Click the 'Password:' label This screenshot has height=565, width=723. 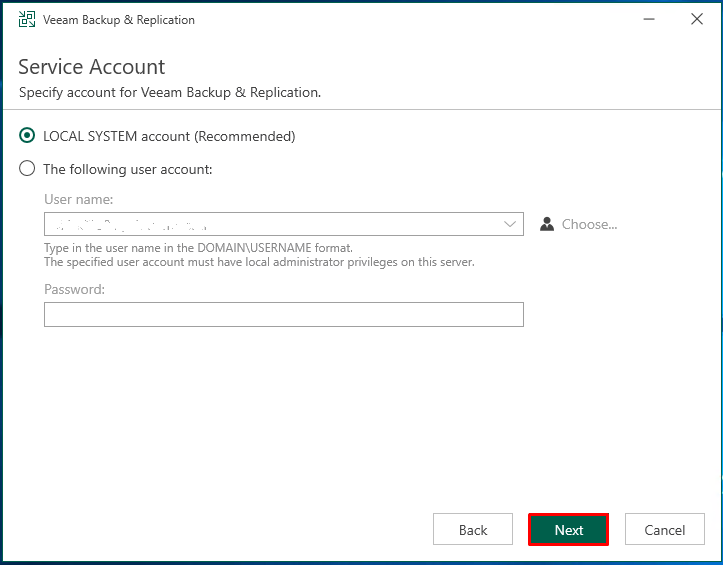click(74, 289)
